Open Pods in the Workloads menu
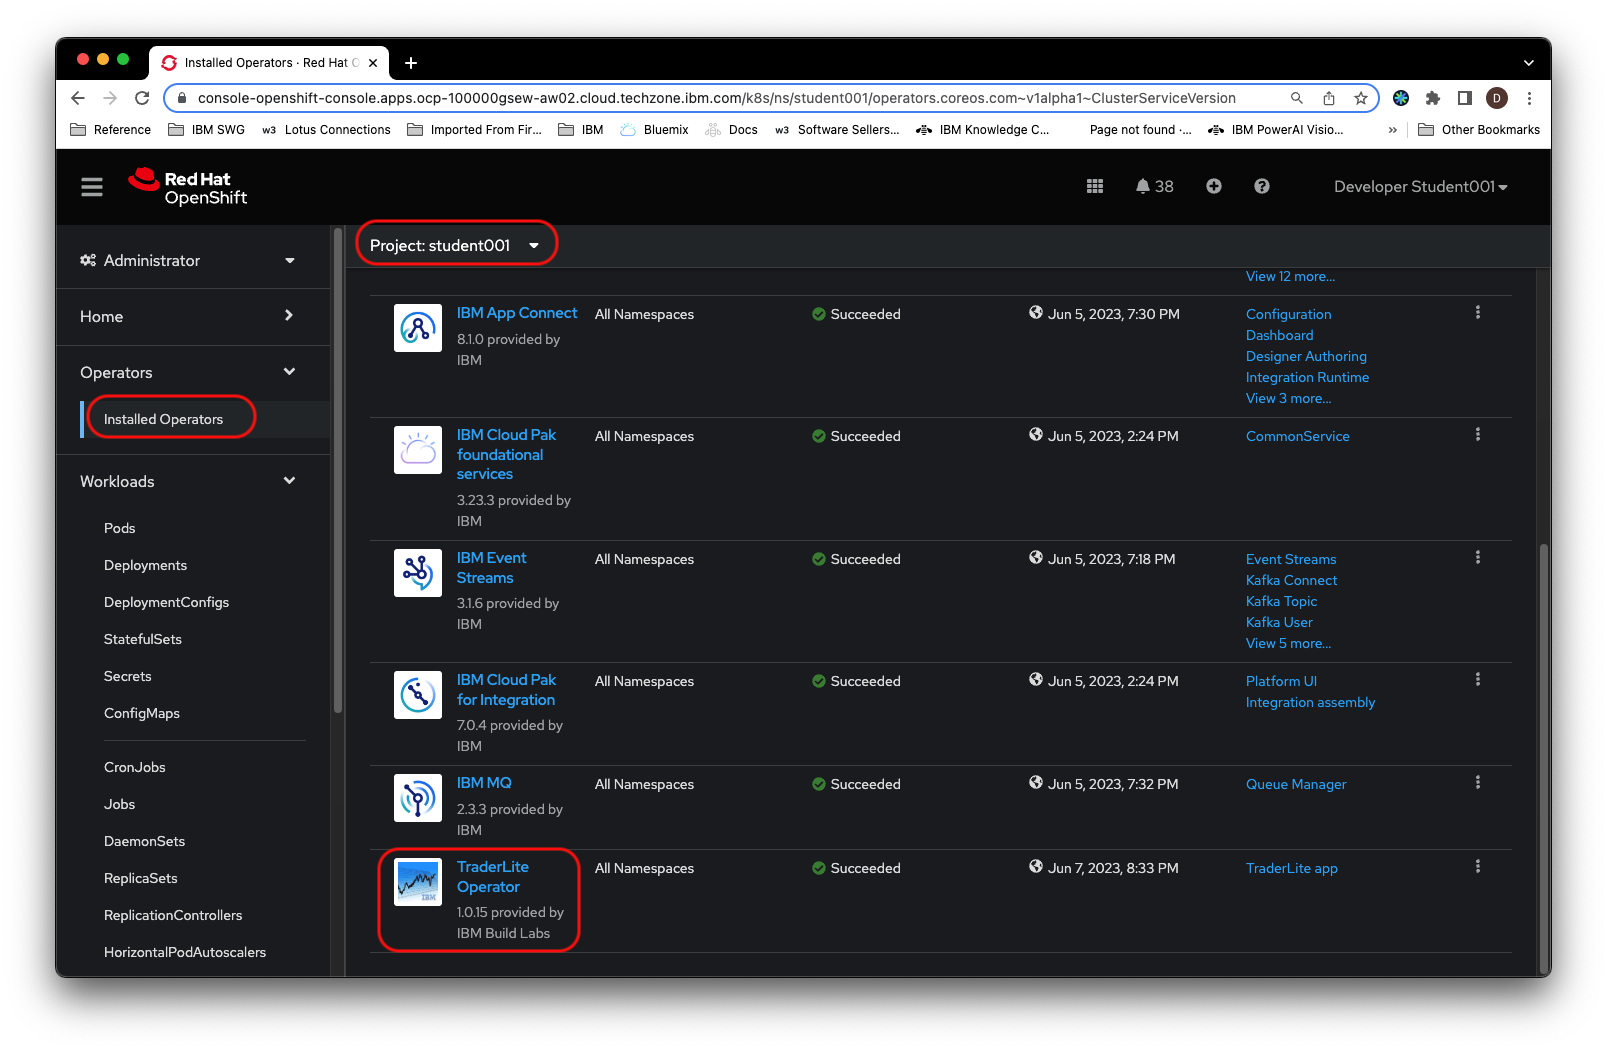 click(x=119, y=528)
